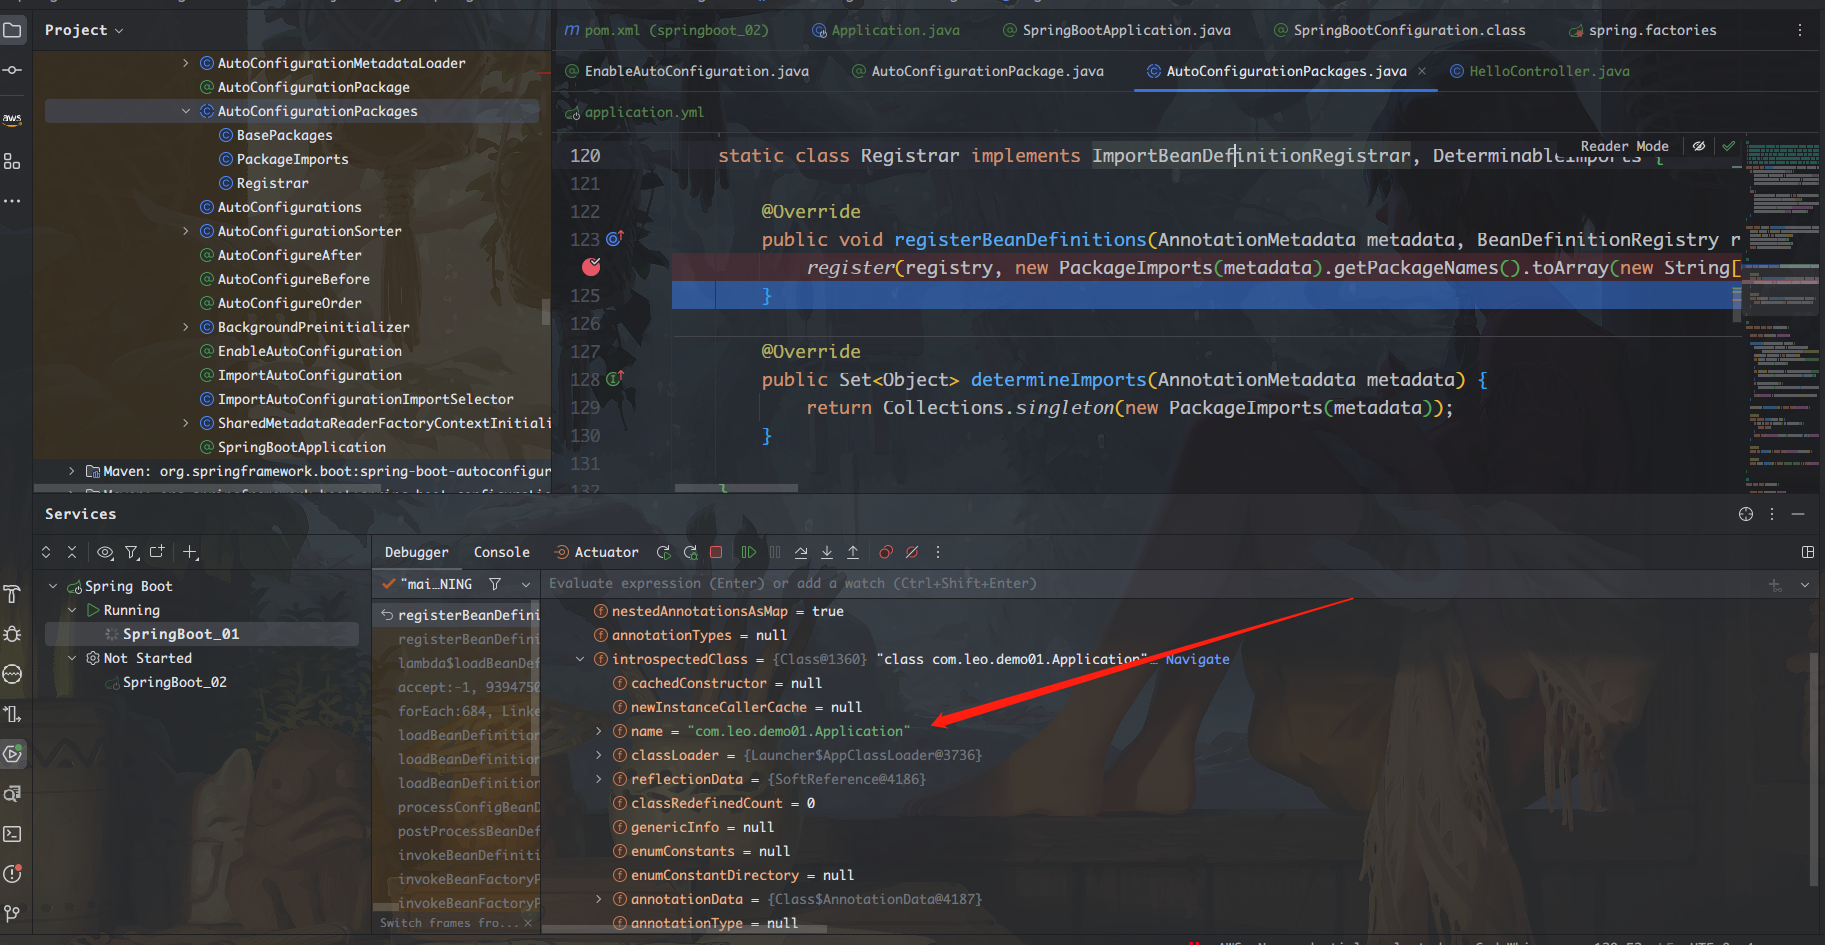
Task: Open the Build hammer tool window
Action: [12, 594]
